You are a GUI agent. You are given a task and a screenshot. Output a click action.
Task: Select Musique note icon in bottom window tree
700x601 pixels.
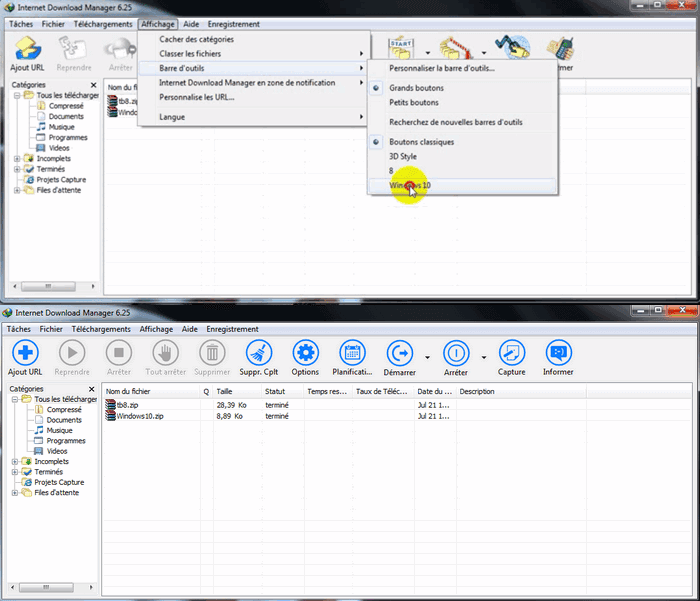40,430
